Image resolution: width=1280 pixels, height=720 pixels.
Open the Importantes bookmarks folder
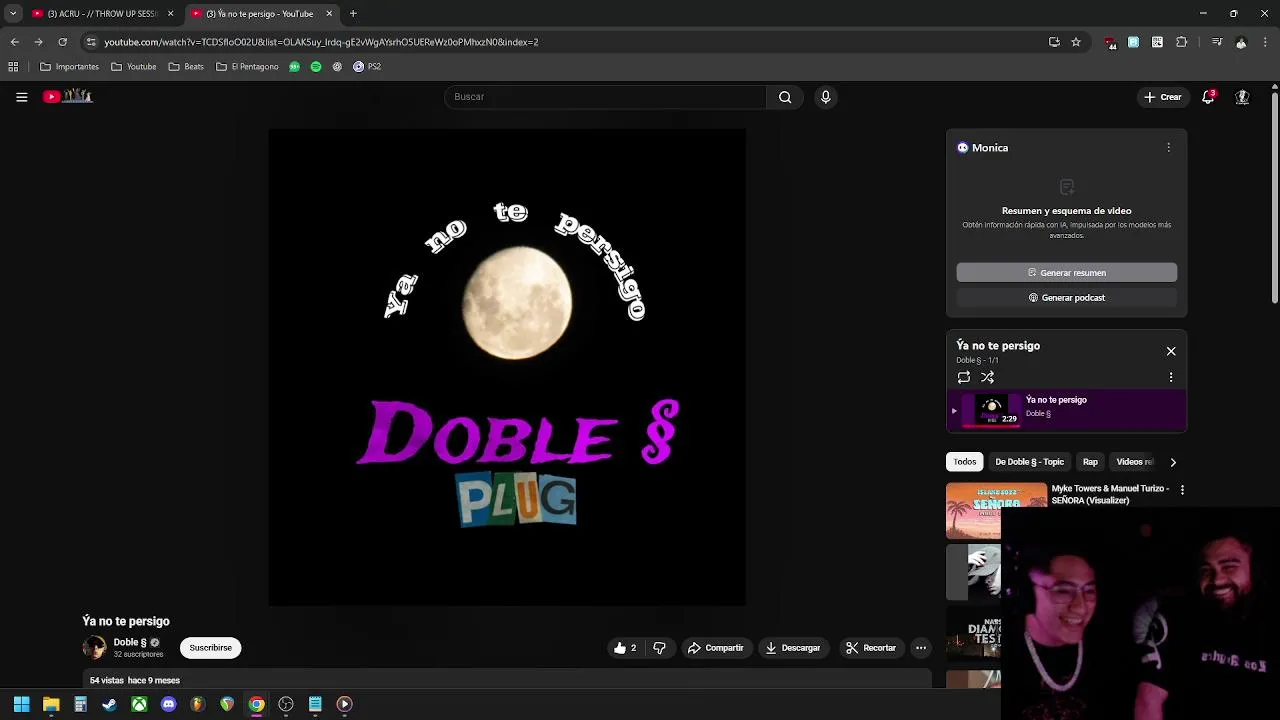point(69,67)
